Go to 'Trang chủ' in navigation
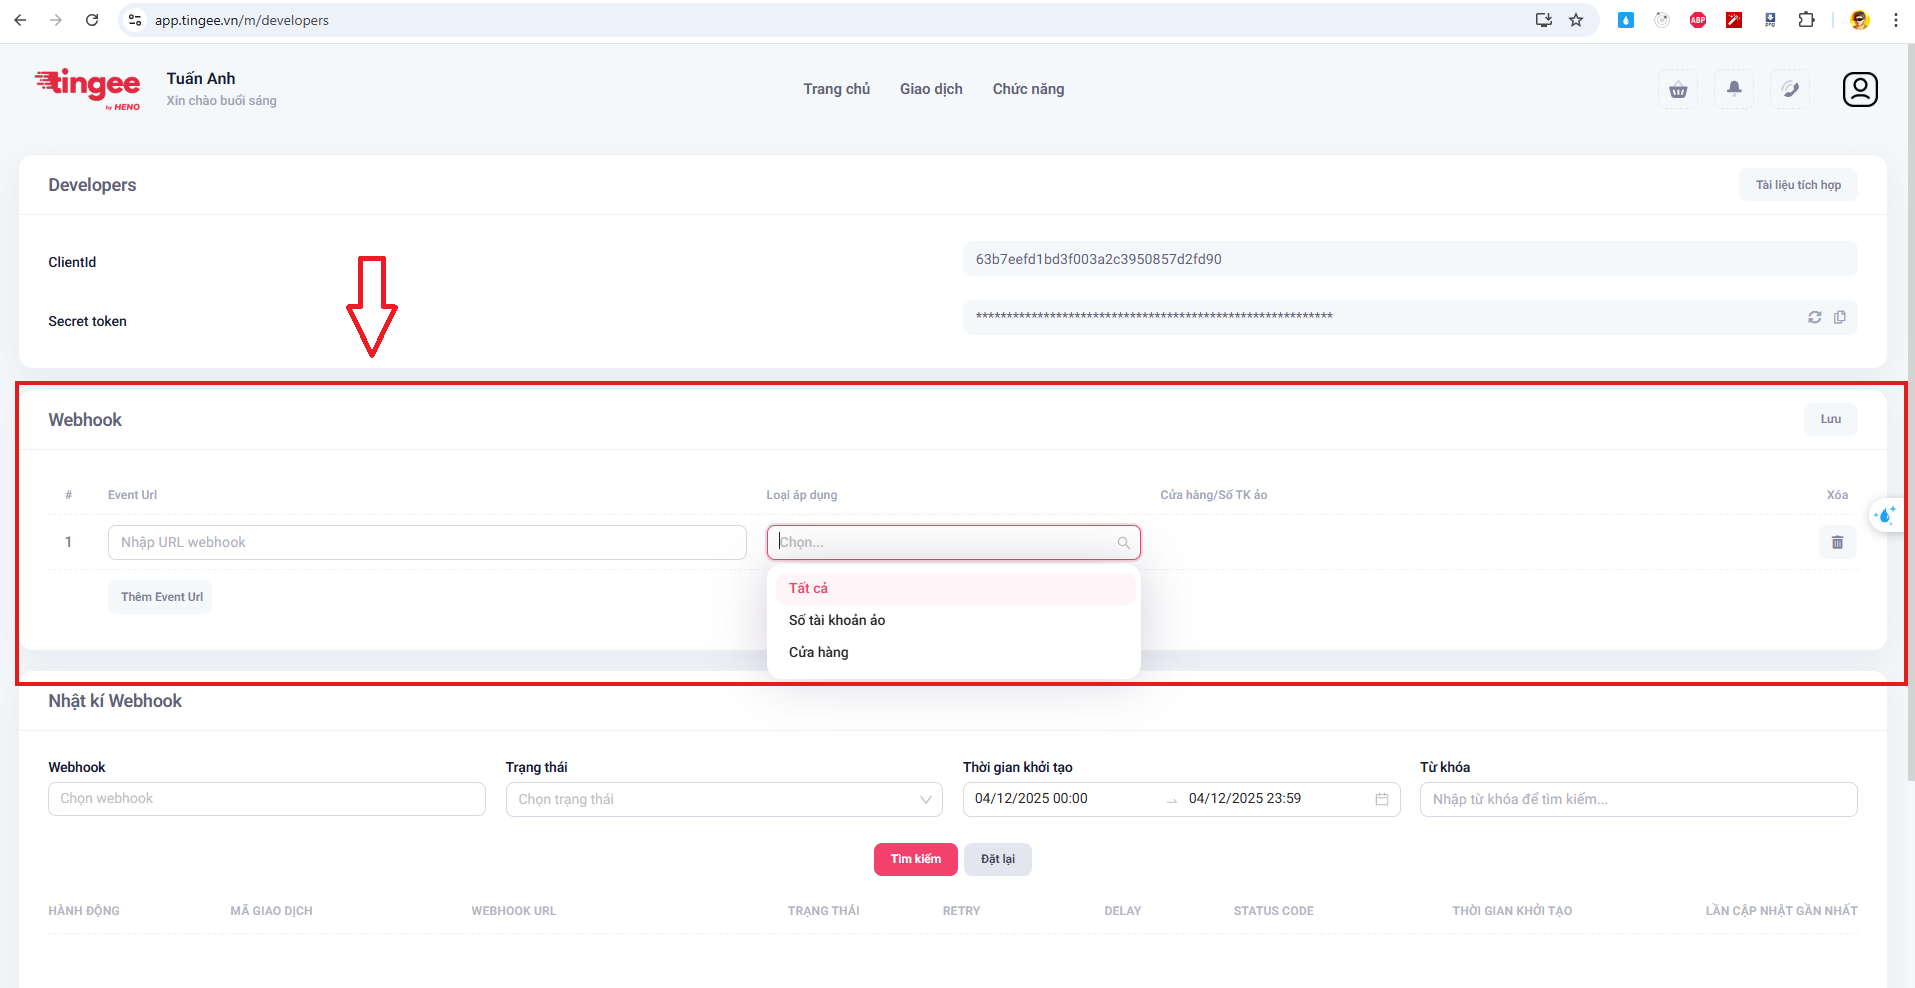Screen dimensions: 1915x988 [x=836, y=89]
